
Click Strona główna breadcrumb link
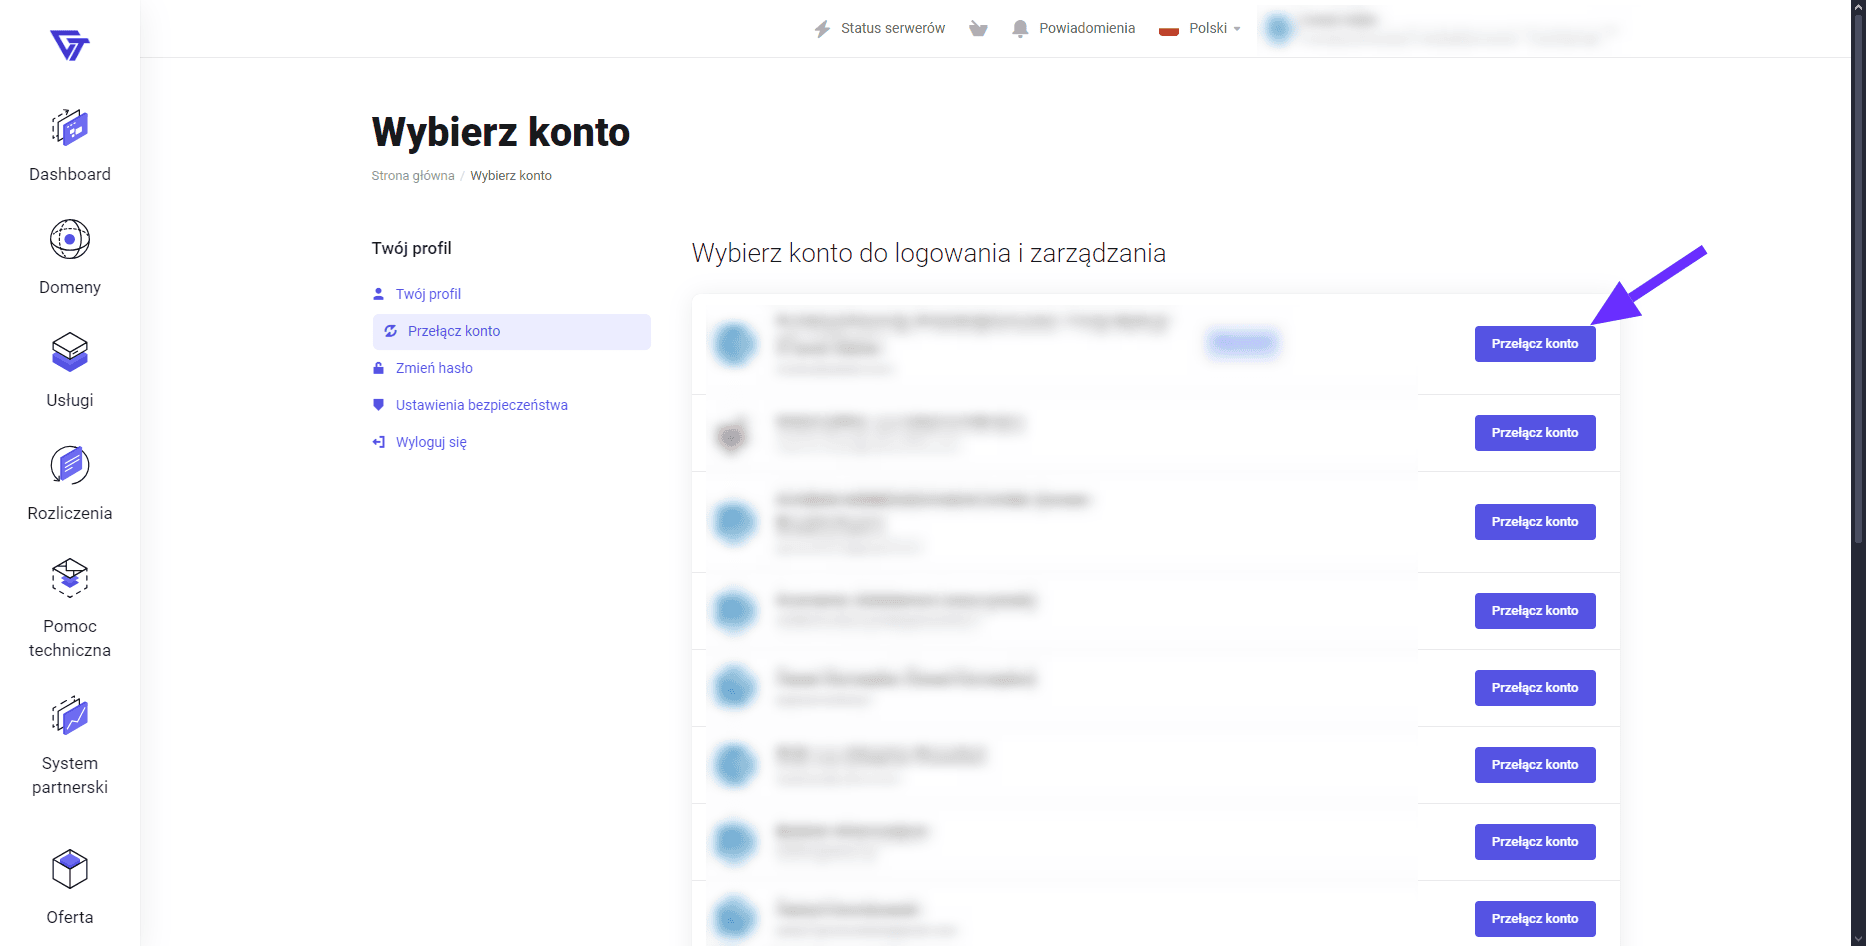(412, 176)
